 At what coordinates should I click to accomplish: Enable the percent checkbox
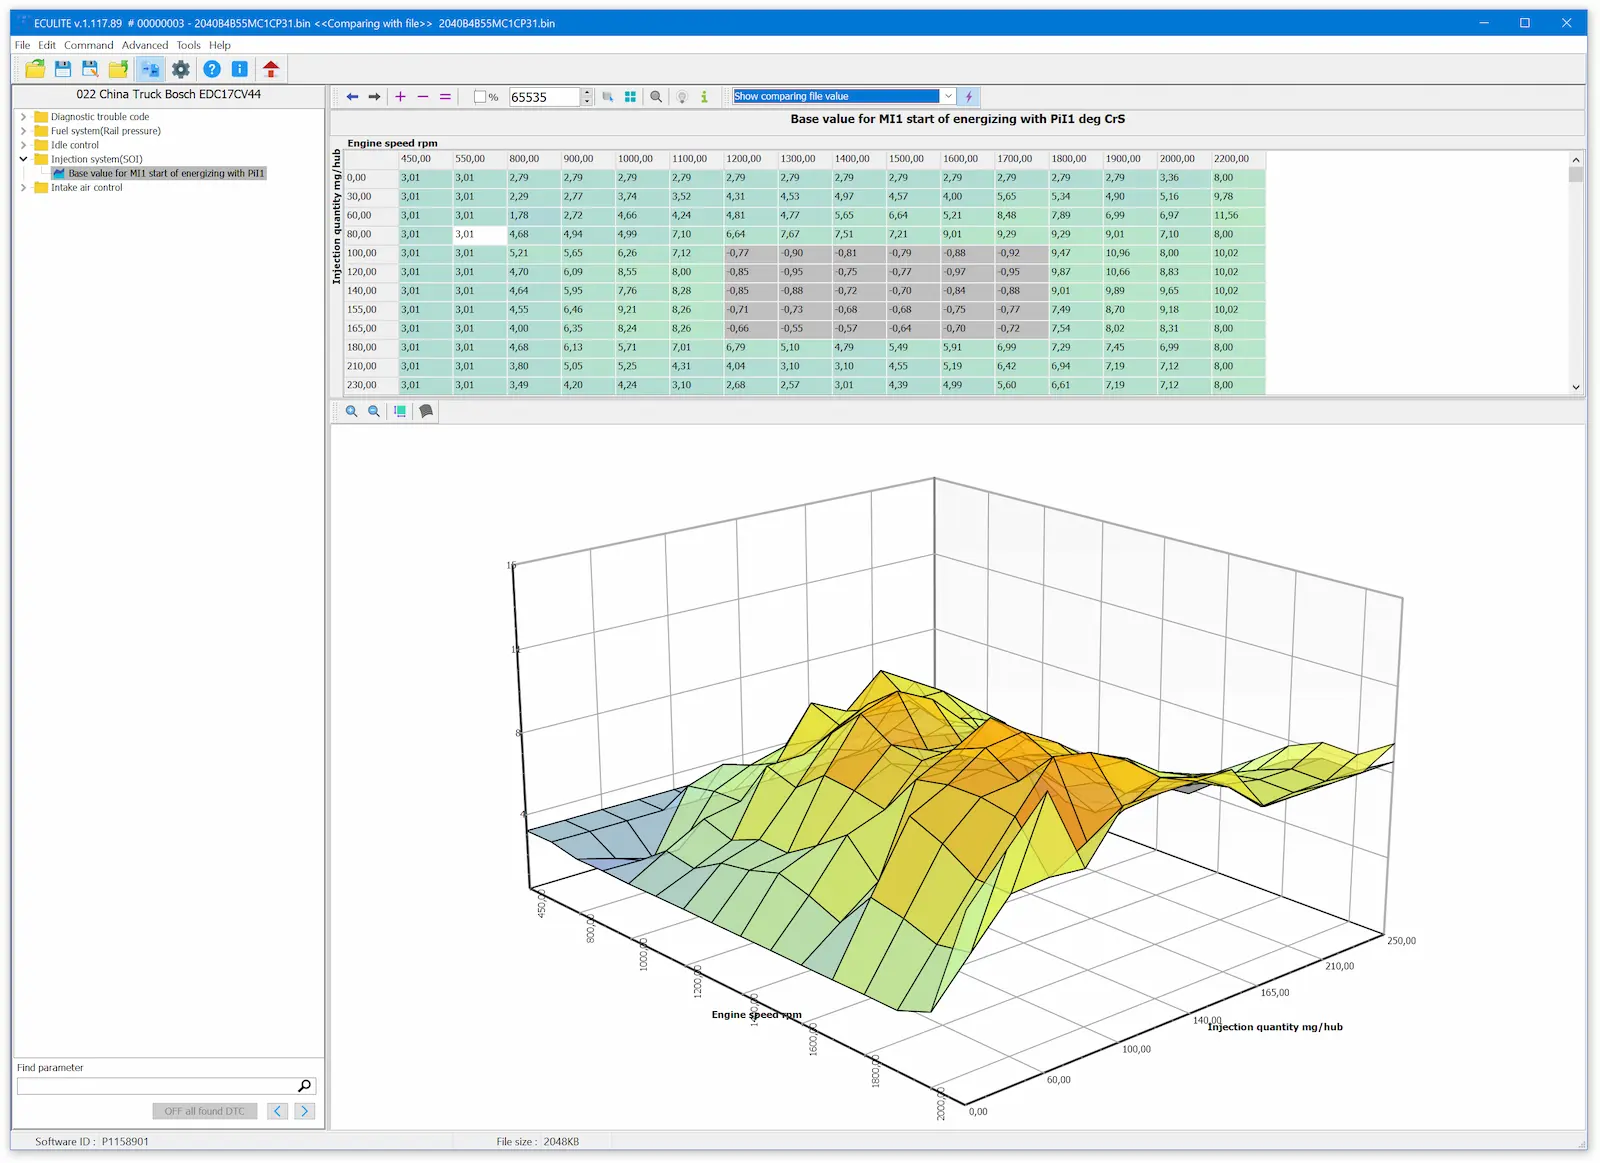(480, 97)
